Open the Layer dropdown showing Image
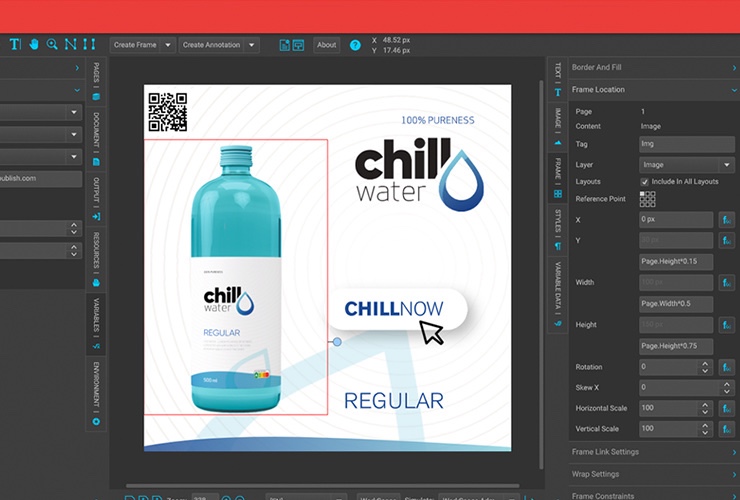This screenshot has height=500, width=740. [686, 165]
